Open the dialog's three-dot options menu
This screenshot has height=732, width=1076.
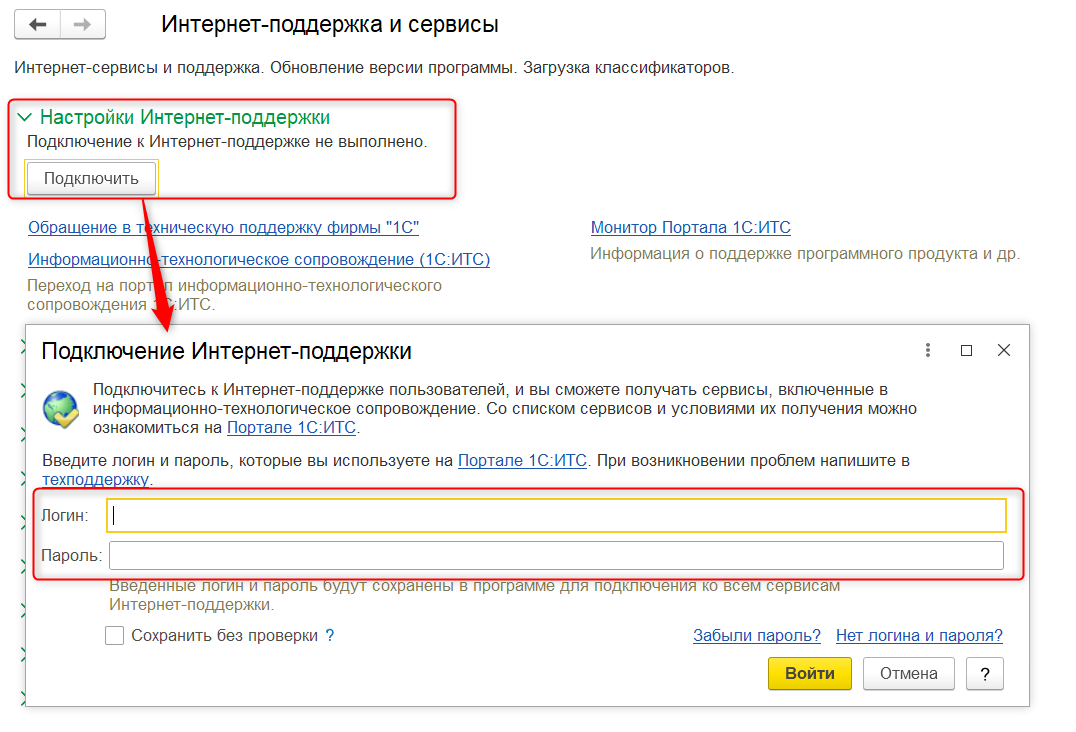point(928,351)
